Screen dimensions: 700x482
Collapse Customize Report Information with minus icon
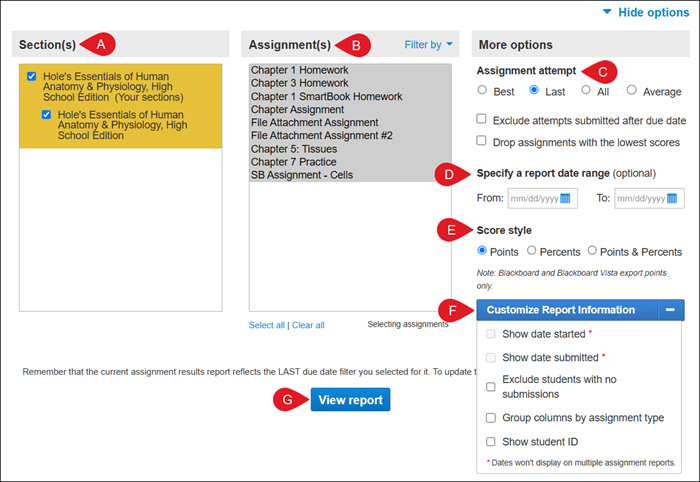click(670, 310)
